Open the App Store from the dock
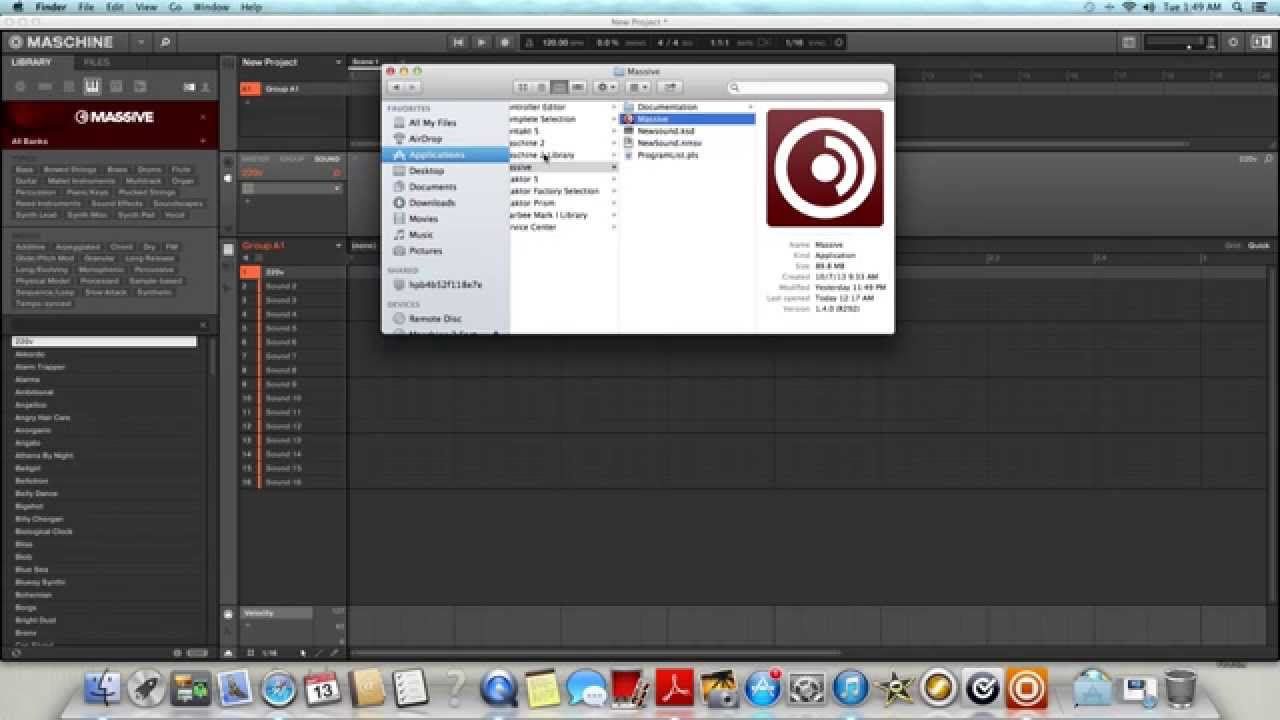This screenshot has width=1280, height=720. click(x=763, y=688)
